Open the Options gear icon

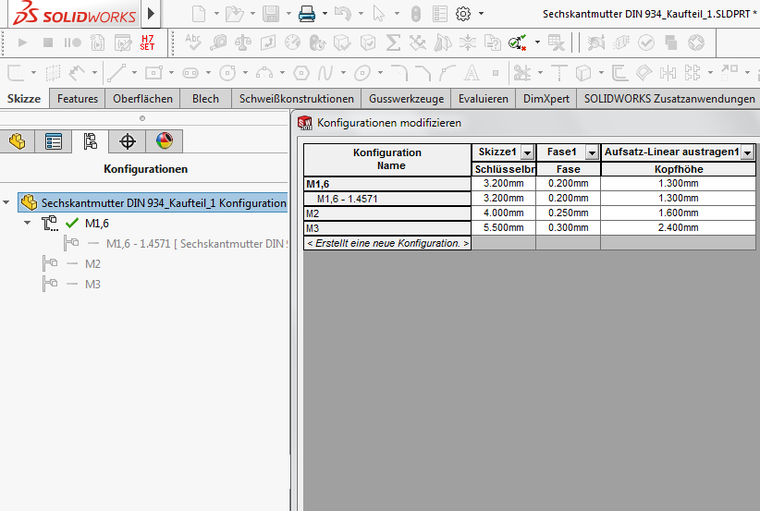coord(463,14)
